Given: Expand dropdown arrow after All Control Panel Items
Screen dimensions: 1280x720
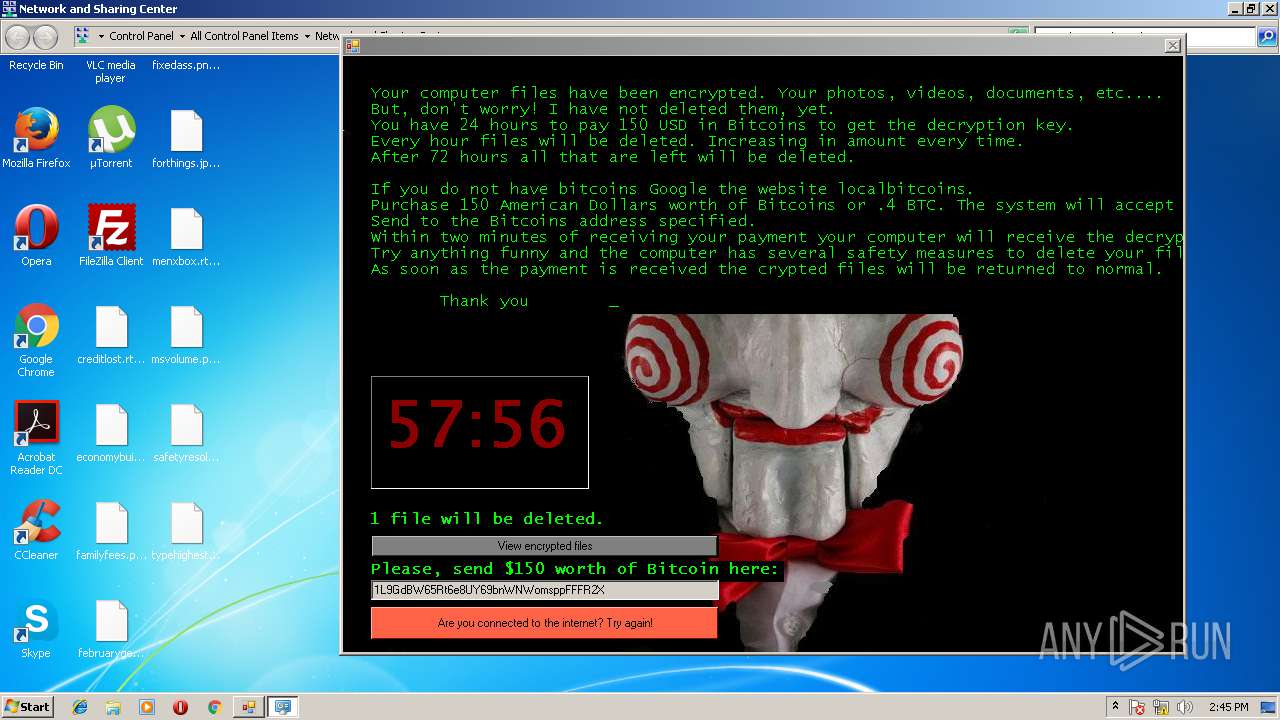Looking at the screenshot, I should coord(307,36).
